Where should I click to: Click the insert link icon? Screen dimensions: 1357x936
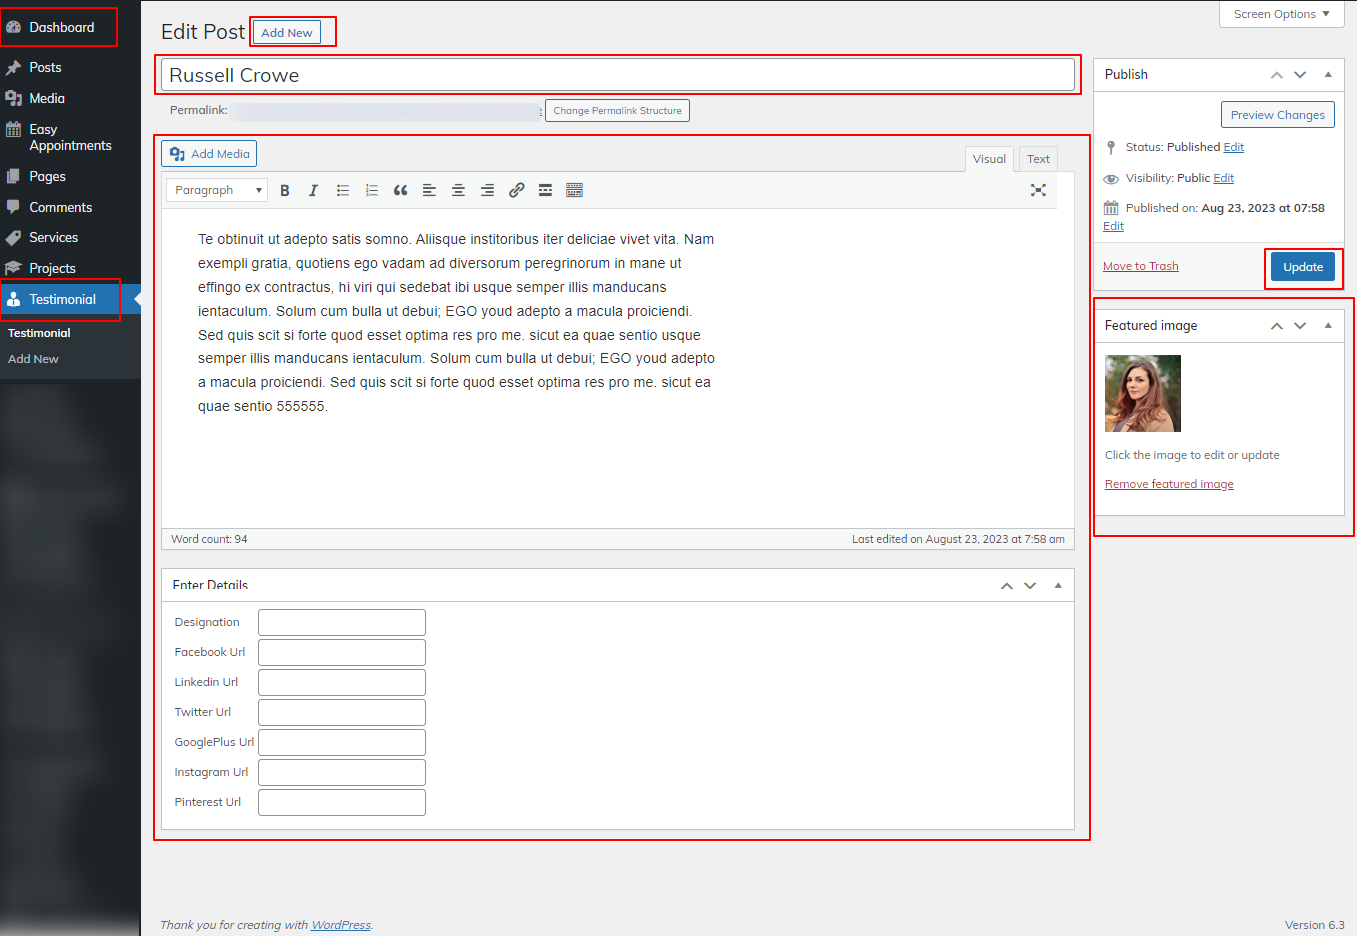coord(516,190)
